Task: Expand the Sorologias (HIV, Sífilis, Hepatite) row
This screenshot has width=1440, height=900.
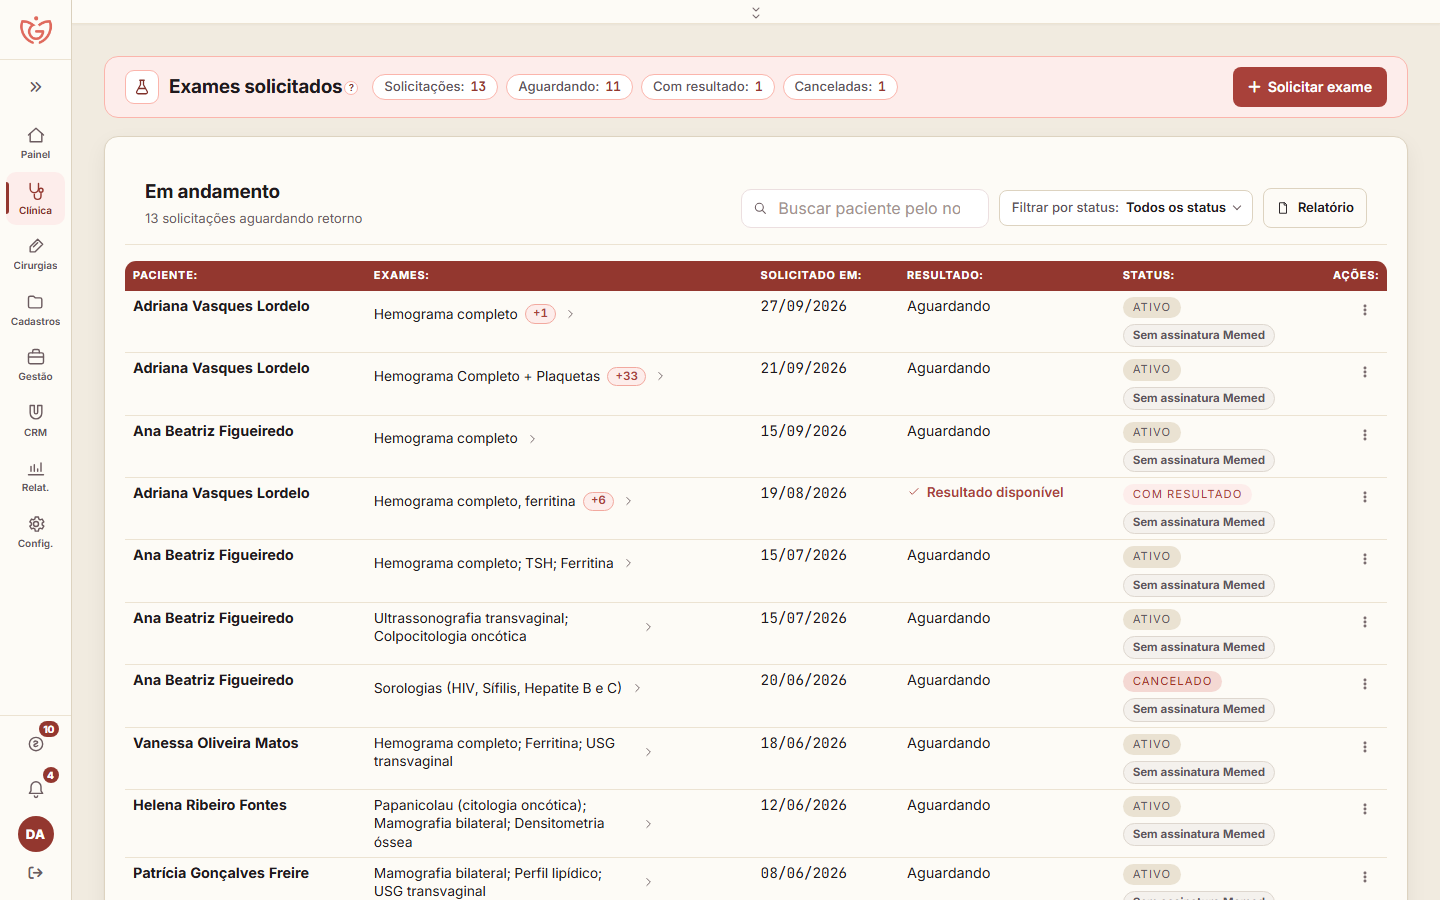Action: pos(638,688)
